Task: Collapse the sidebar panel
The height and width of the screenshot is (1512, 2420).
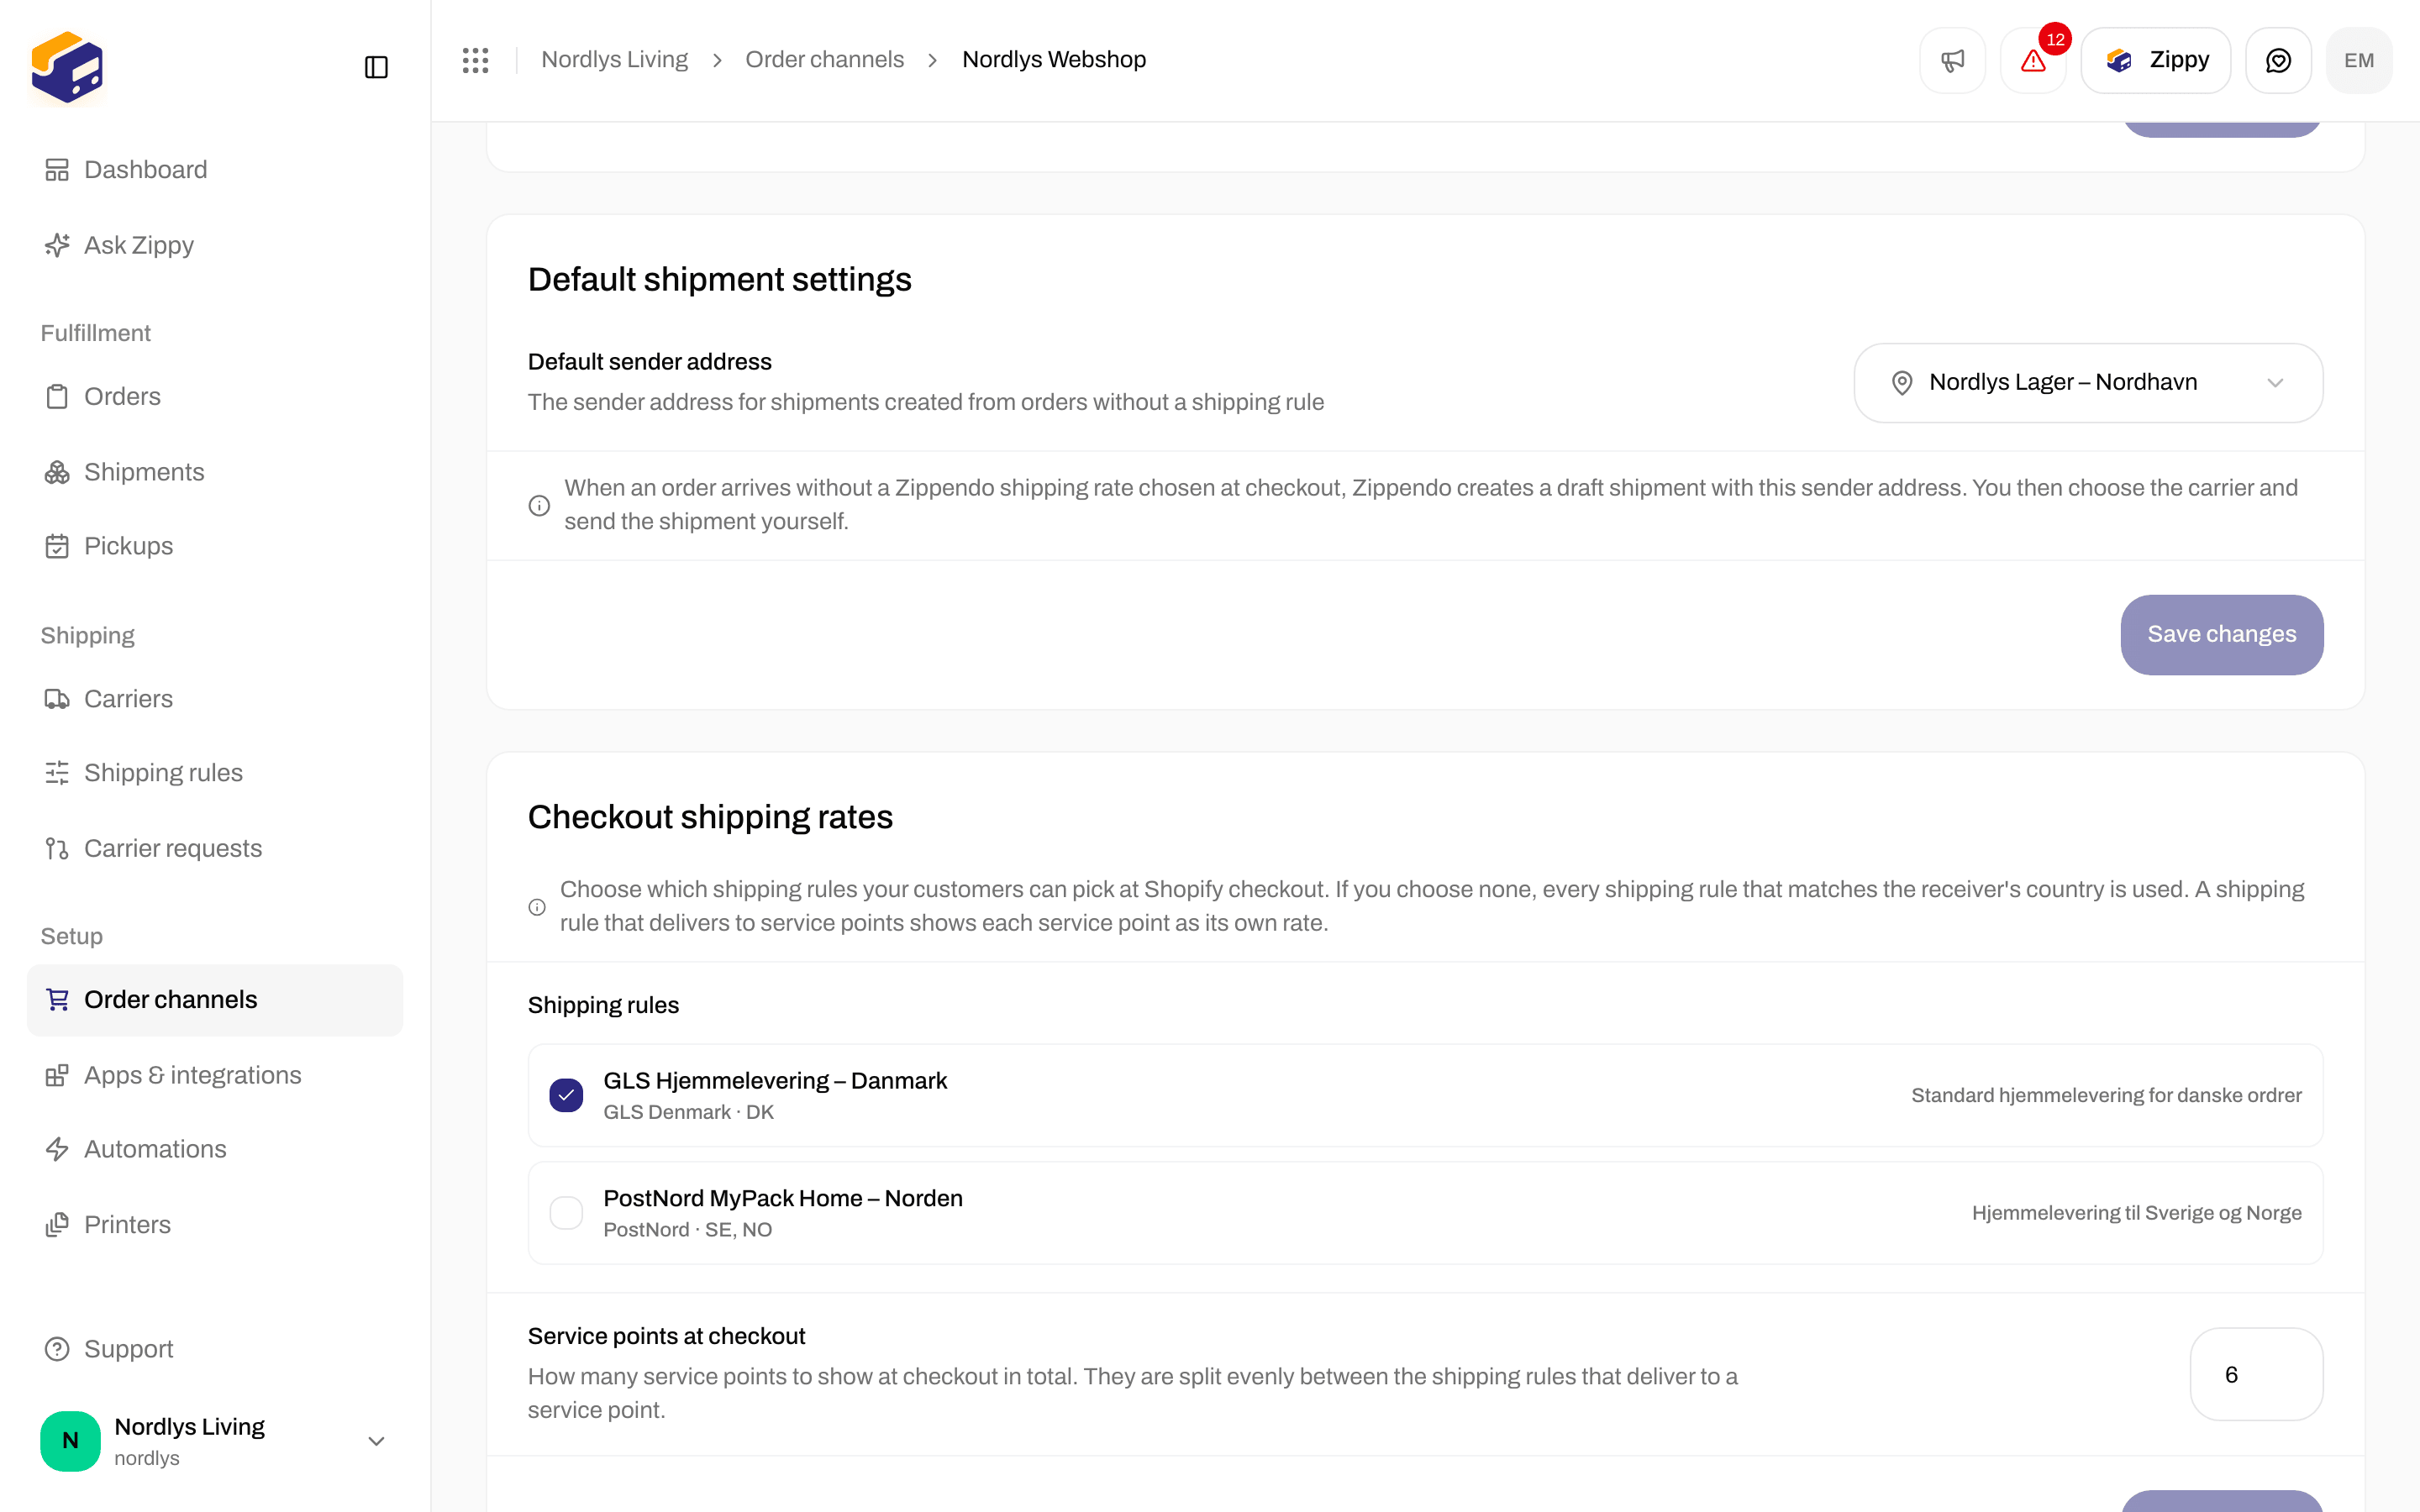Action: pyautogui.click(x=376, y=67)
